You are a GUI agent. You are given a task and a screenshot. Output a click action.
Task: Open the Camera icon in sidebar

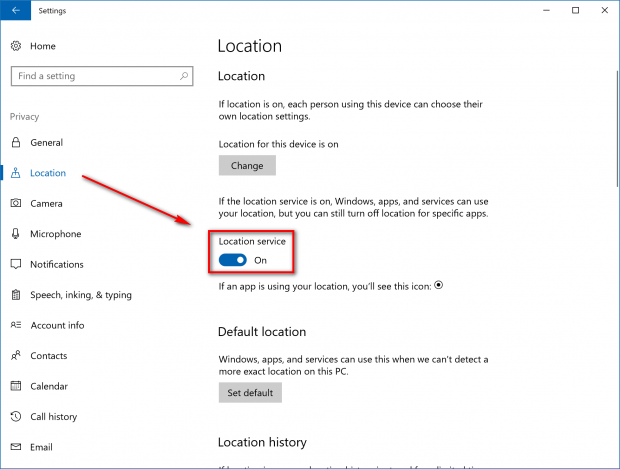point(16,203)
